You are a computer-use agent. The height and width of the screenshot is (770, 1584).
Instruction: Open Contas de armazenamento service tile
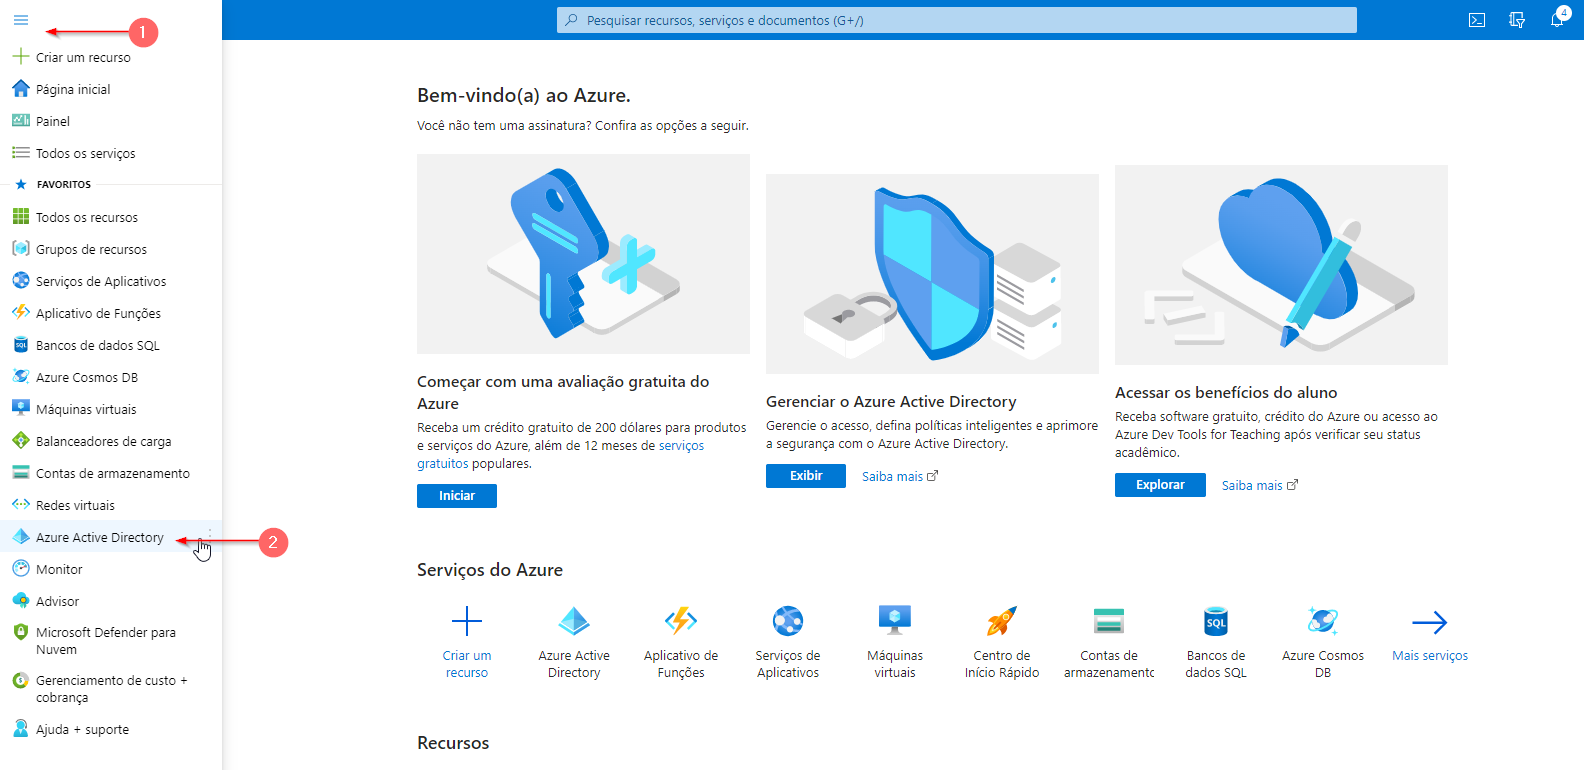[1109, 640]
